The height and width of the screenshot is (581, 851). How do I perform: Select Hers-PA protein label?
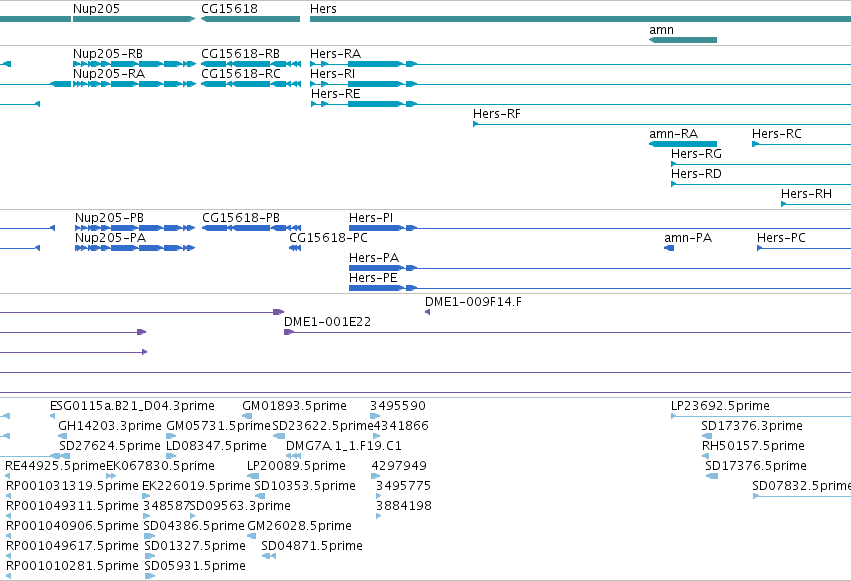point(374,258)
